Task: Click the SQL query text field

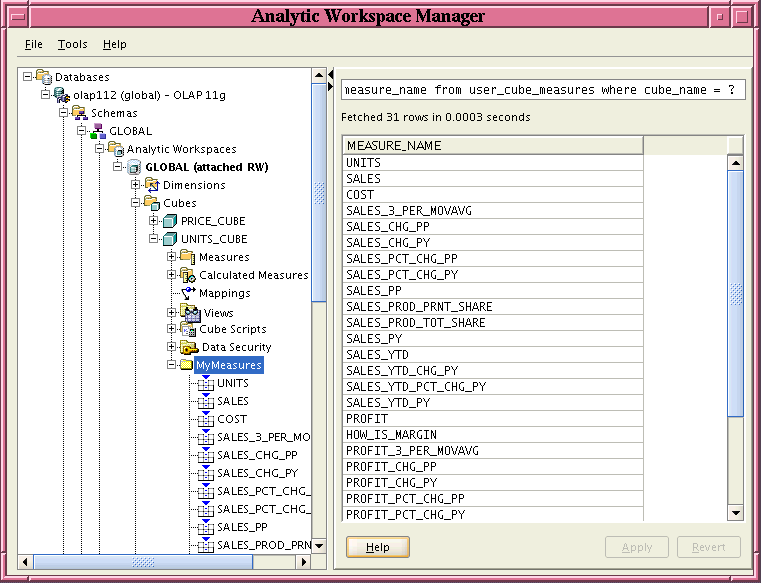Action: point(541,90)
